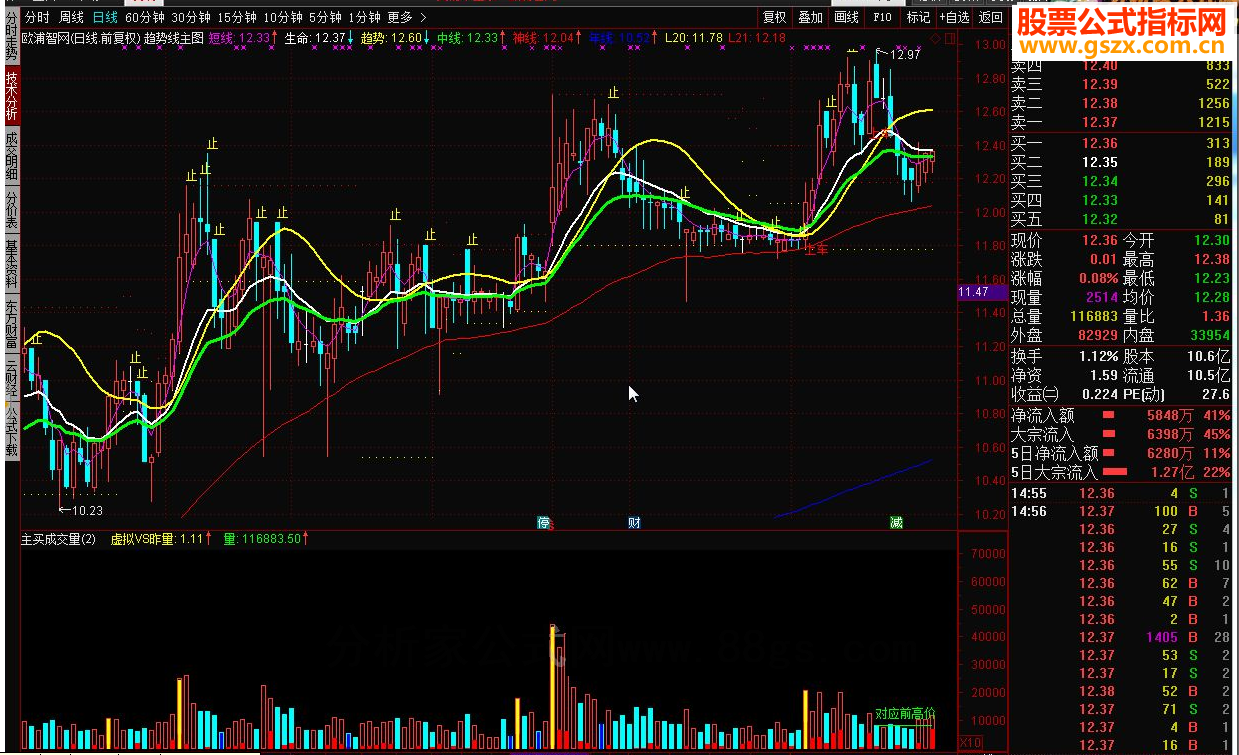Add stock via +自选 button
This screenshot has width=1239, height=755.
pyautogui.click(x=953, y=17)
